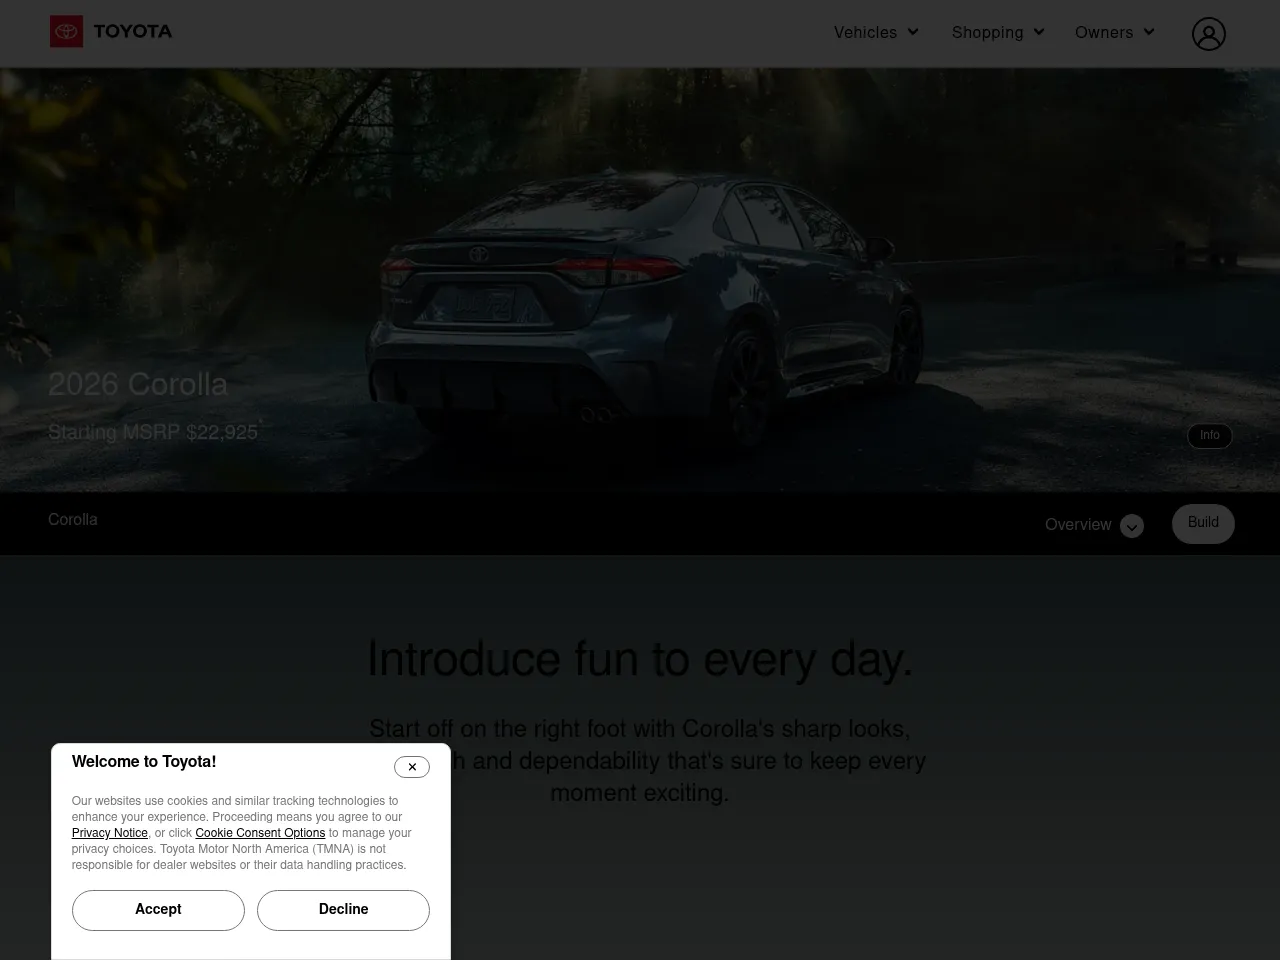Image resolution: width=1280 pixels, height=960 pixels.
Task: Click the chevron arrow beside Shopping
Action: click(1038, 32)
